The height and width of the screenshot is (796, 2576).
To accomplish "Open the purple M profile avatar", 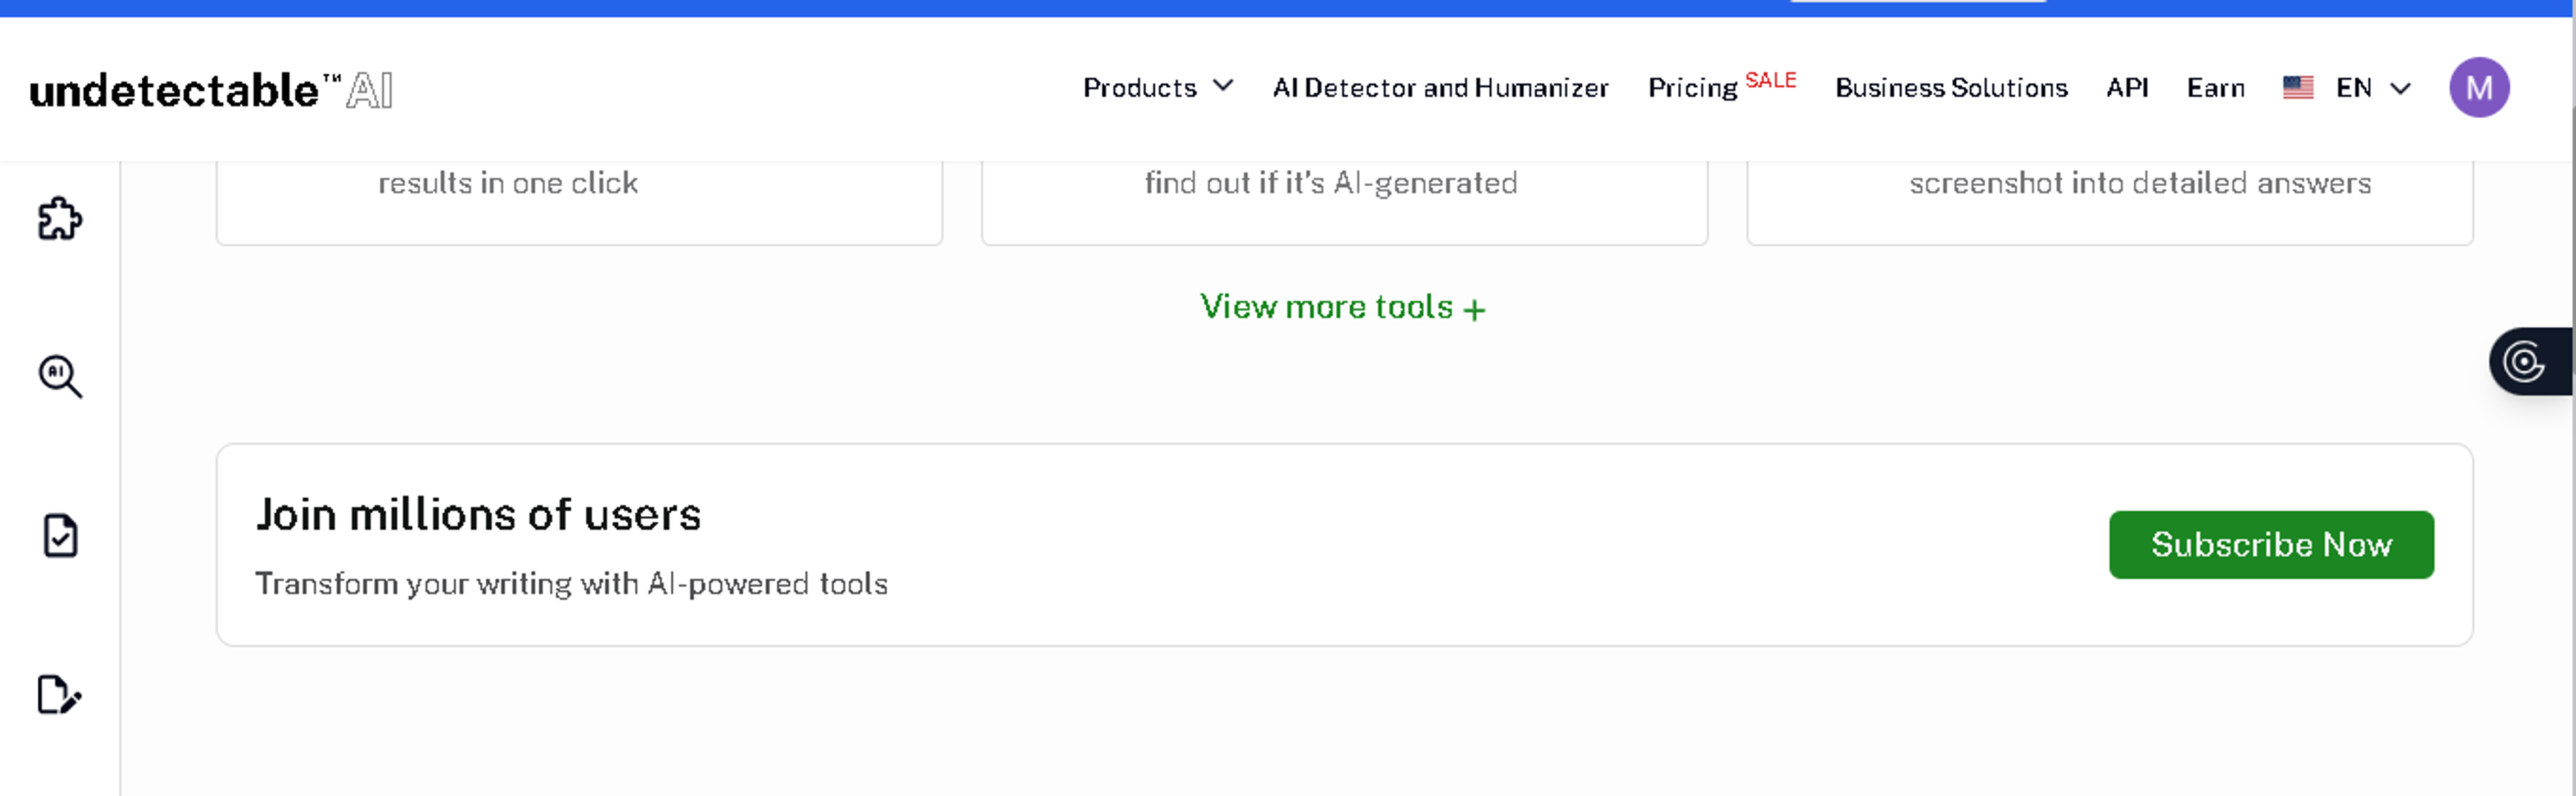I will click(x=2479, y=88).
